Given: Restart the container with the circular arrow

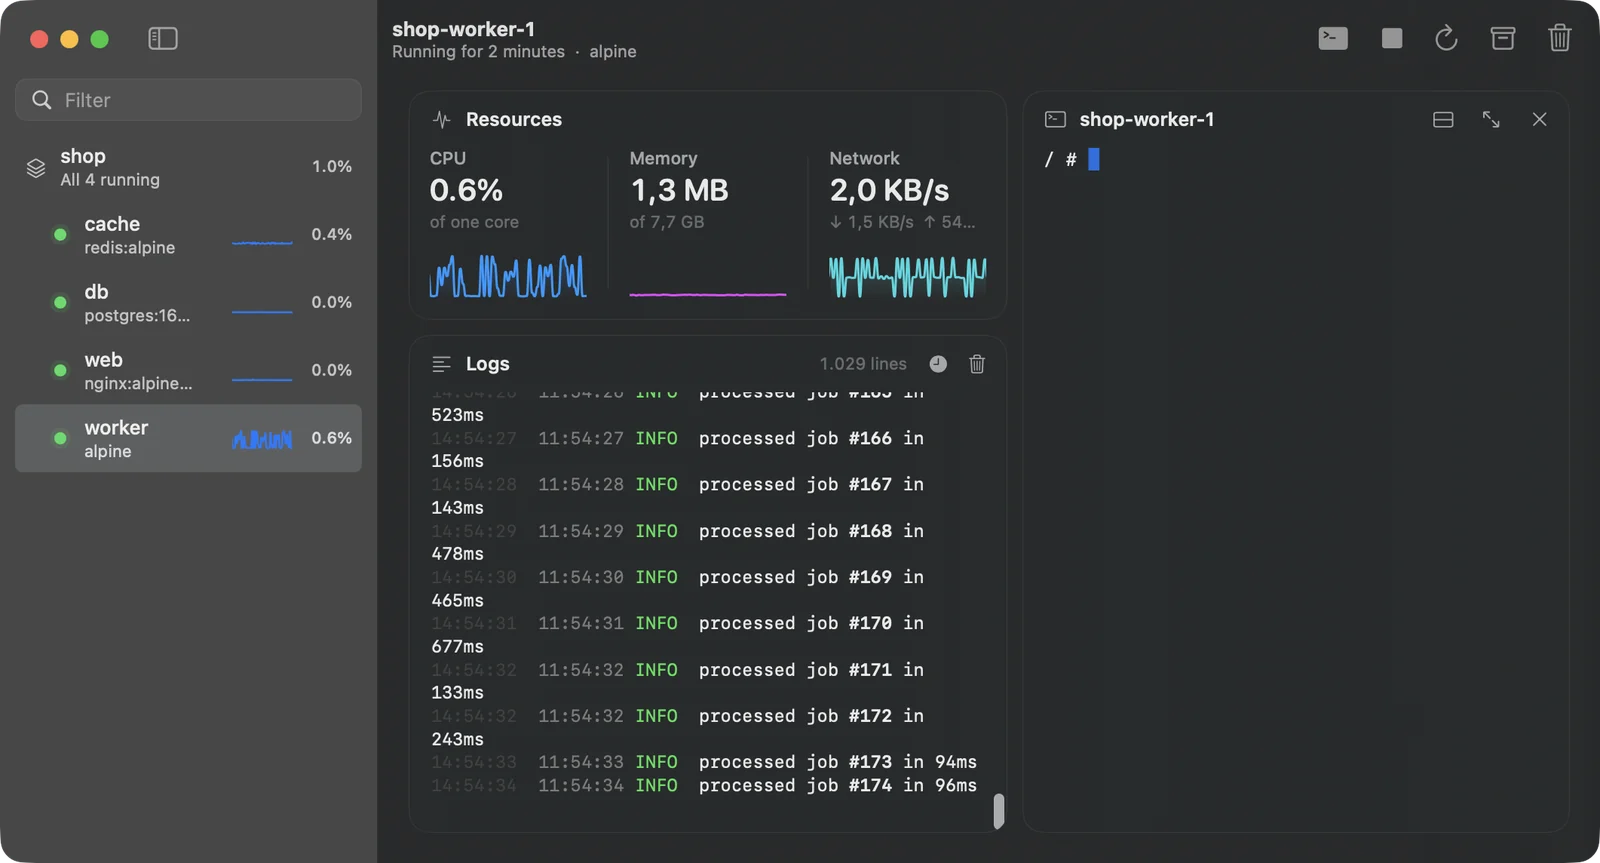Looking at the screenshot, I should pos(1446,39).
